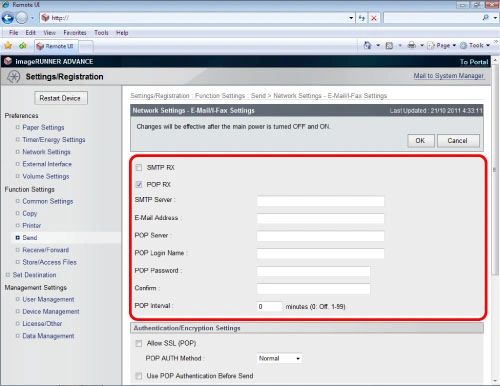
Task: Click the Favorites star icon
Action: [8, 46]
